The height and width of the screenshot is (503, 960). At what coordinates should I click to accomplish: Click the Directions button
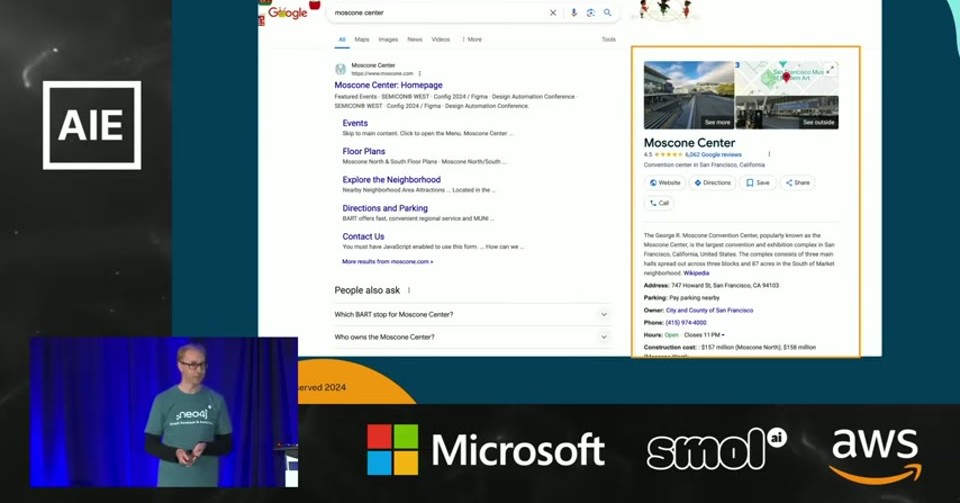(712, 182)
